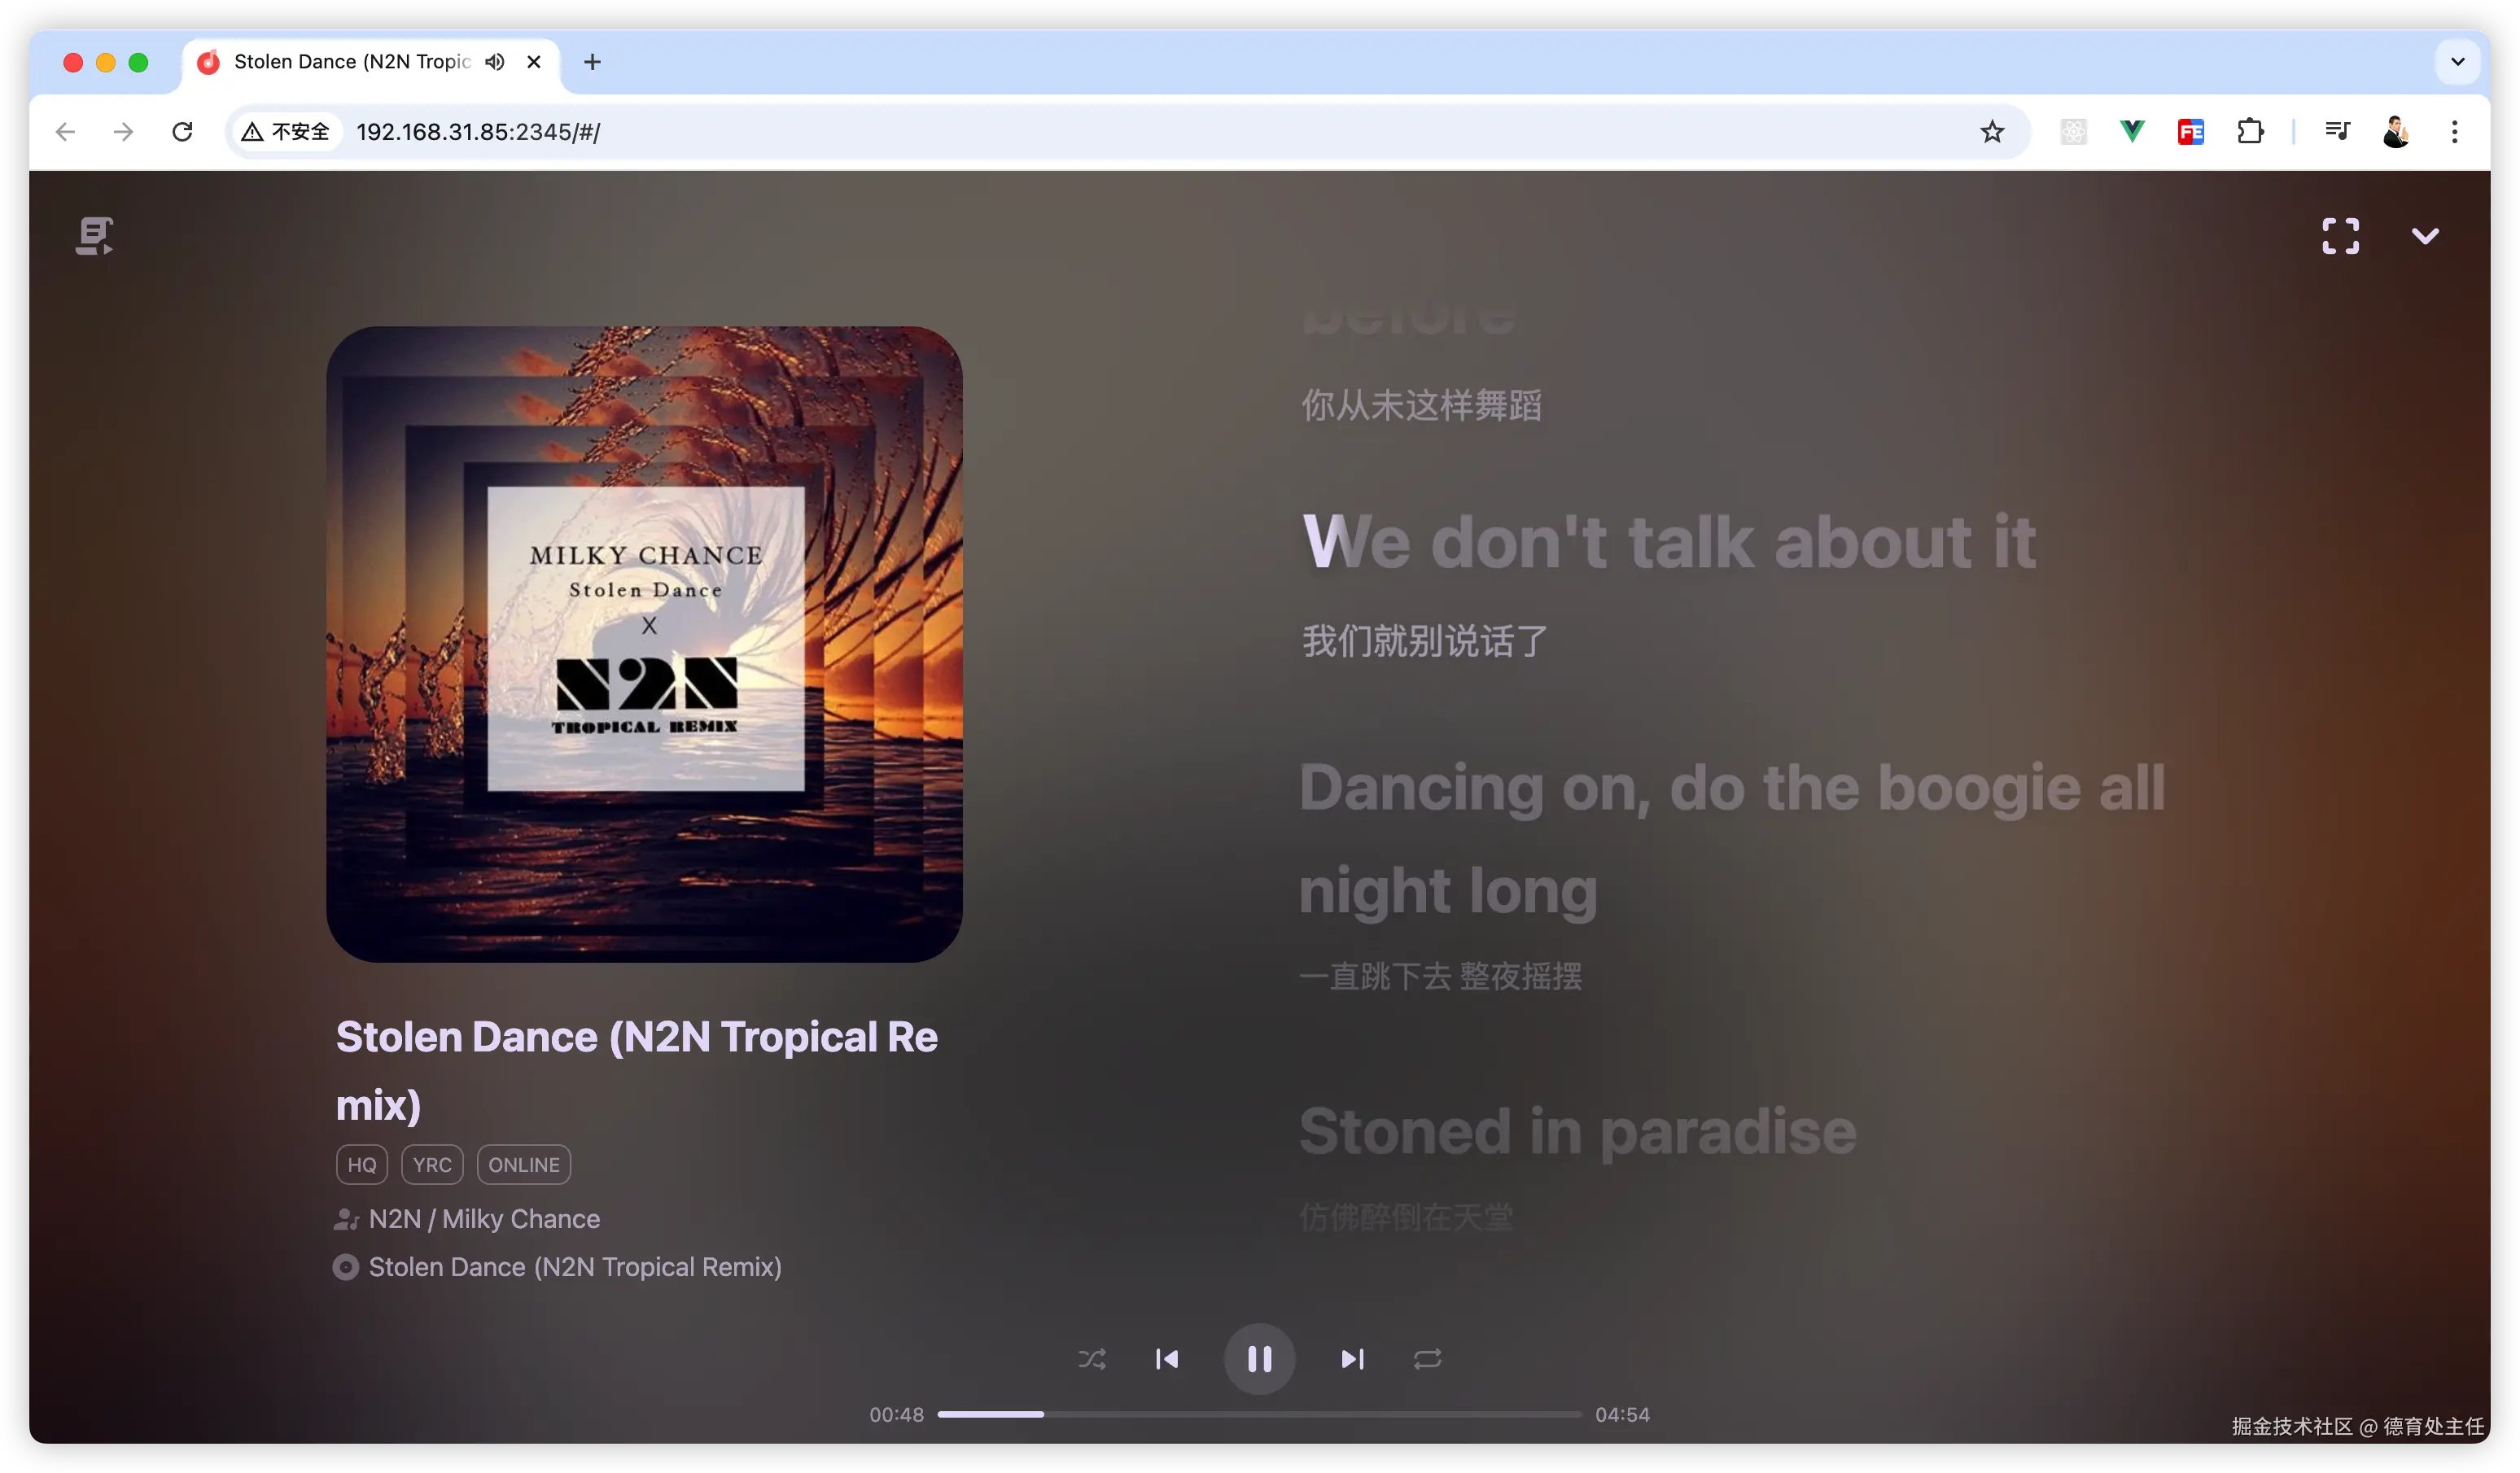This screenshot has width=2520, height=1473.
Task: Open a new browser tab
Action: tap(592, 62)
